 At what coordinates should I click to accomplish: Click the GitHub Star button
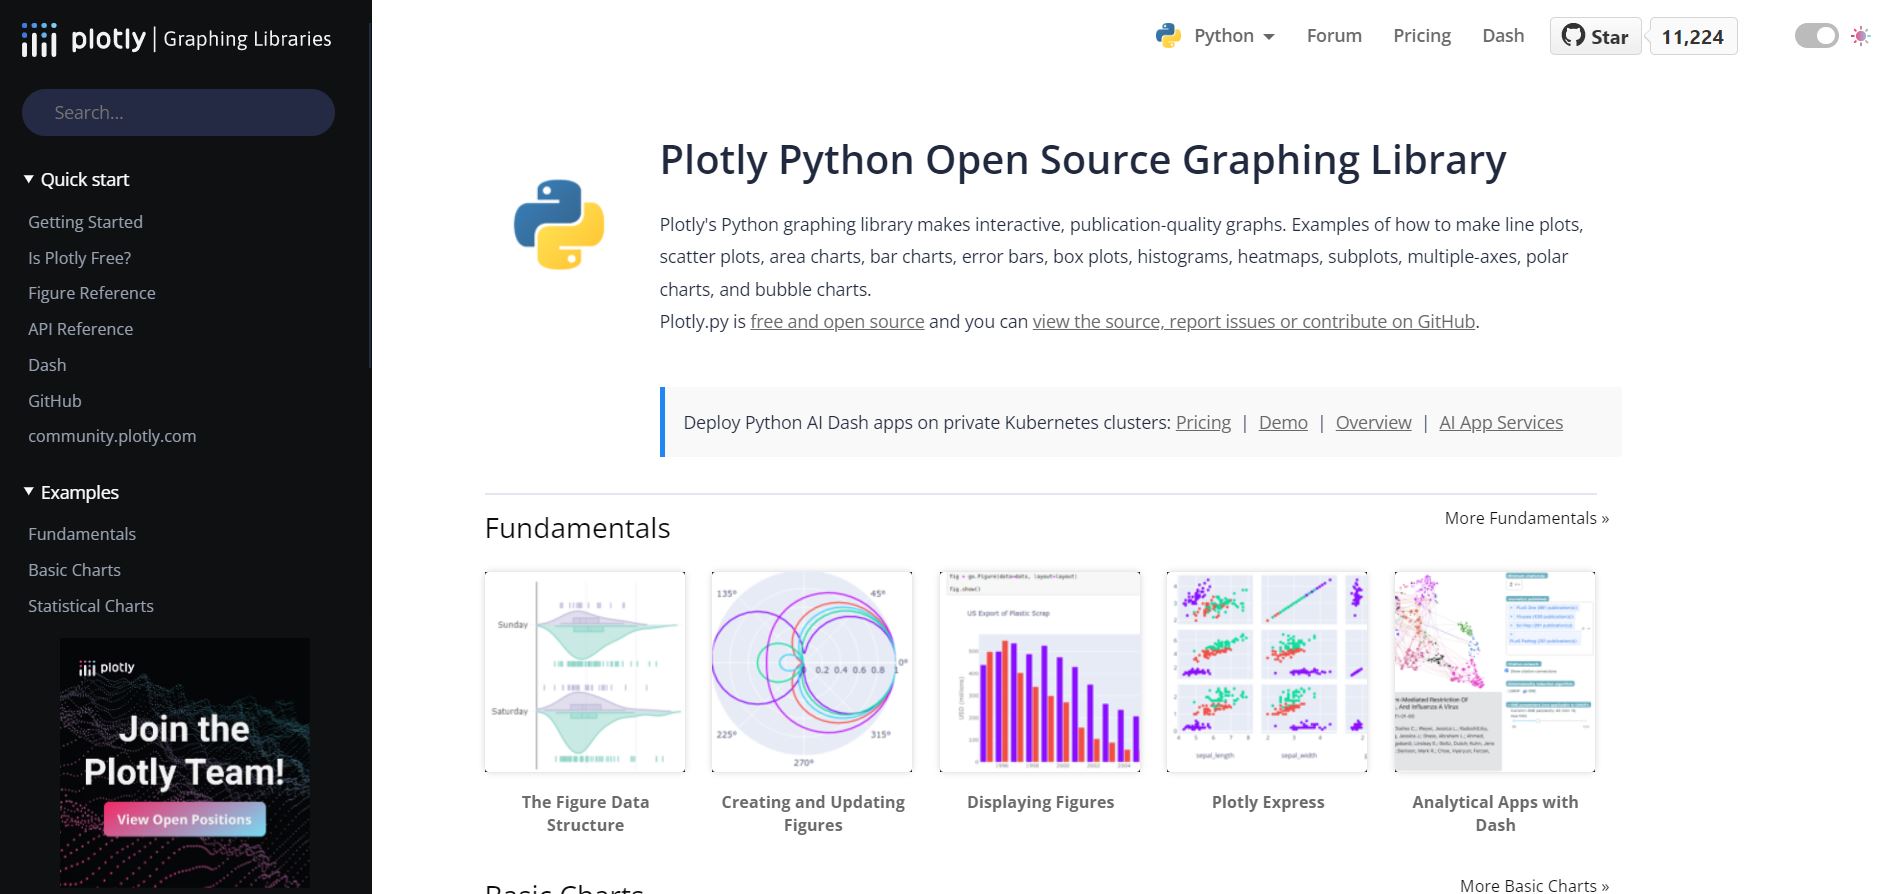coord(1595,36)
